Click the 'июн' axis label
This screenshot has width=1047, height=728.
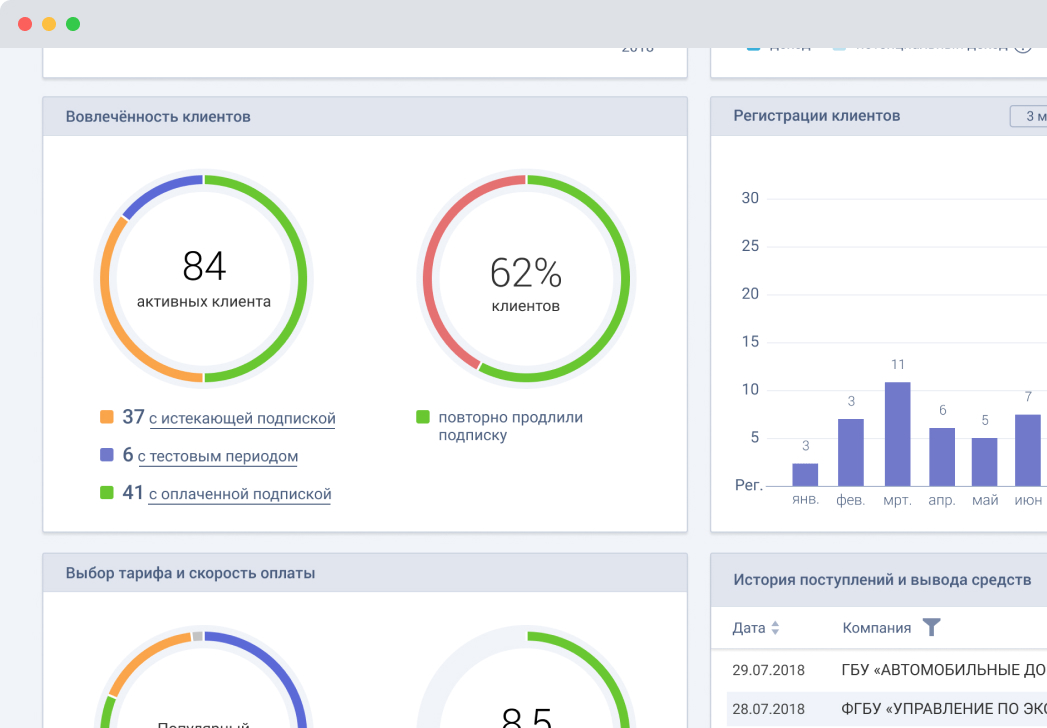tap(1028, 500)
